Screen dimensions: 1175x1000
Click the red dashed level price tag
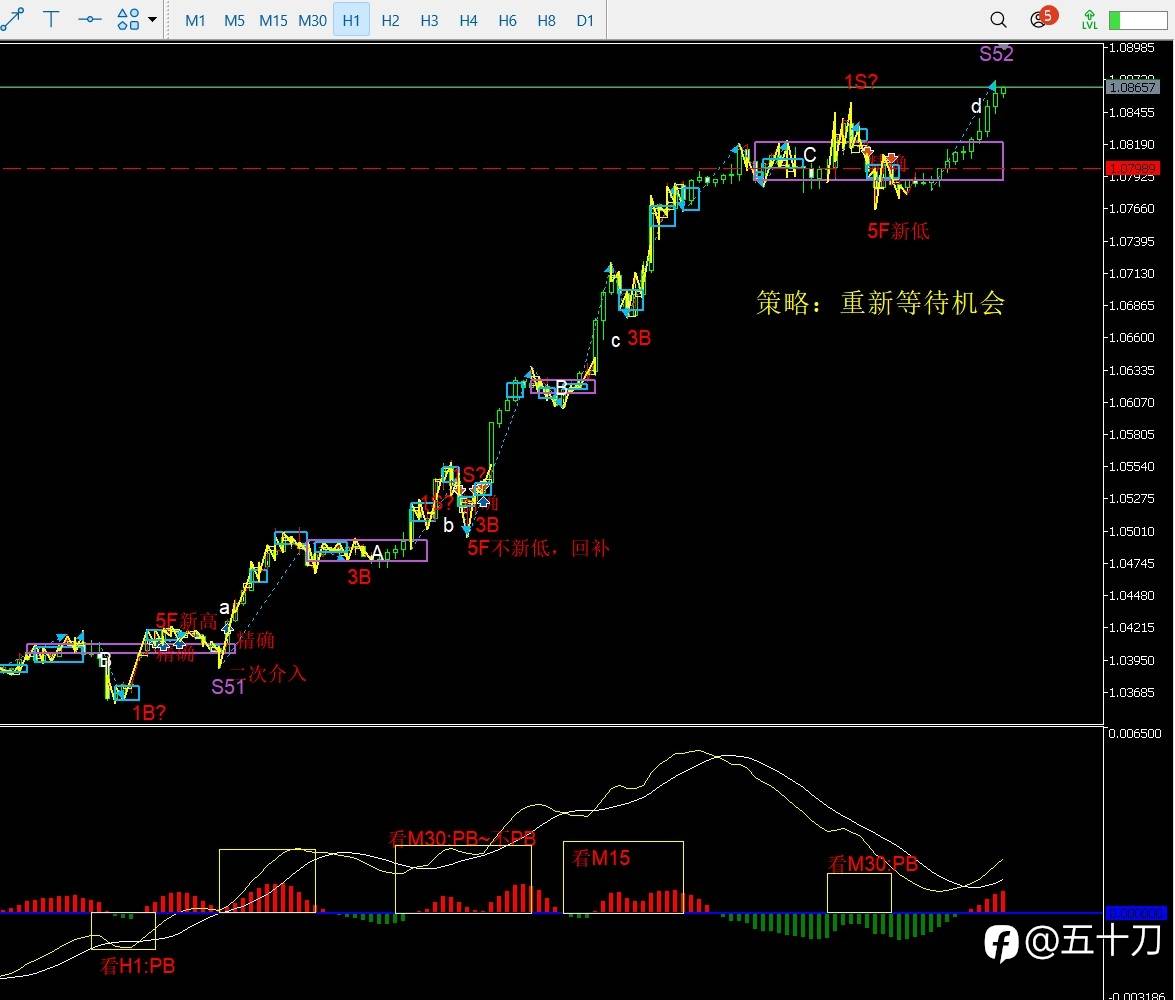click(1132, 168)
